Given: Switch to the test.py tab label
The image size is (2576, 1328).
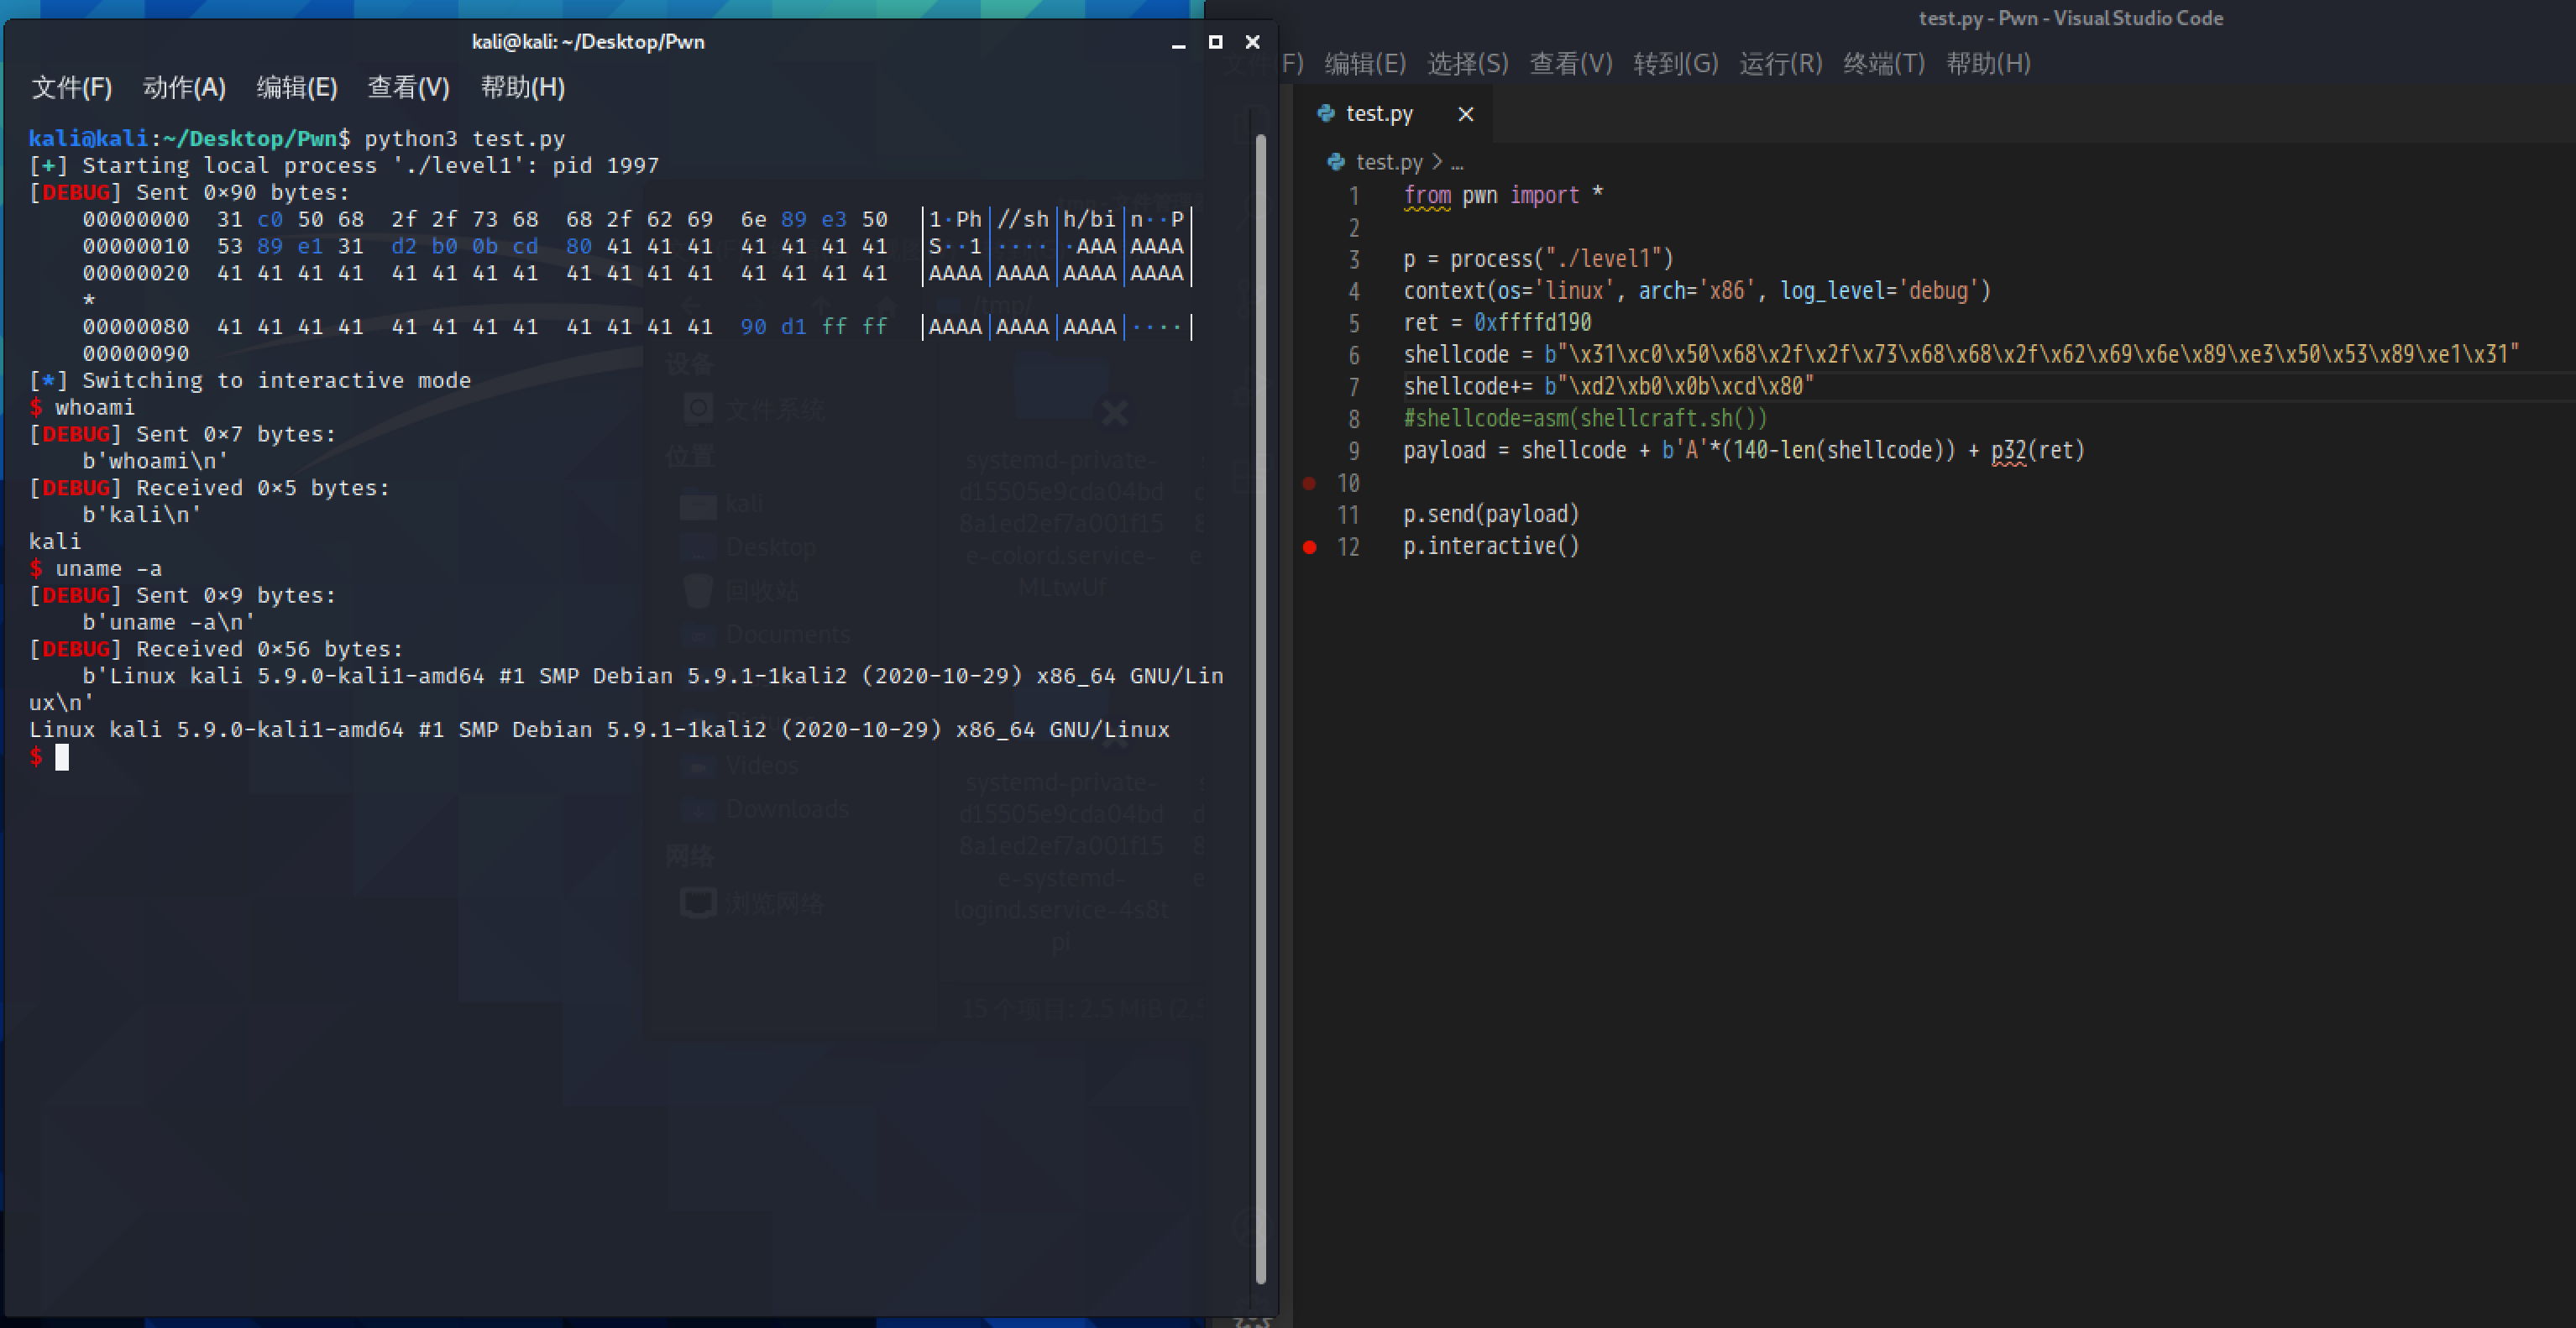Looking at the screenshot, I should 1379,114.
